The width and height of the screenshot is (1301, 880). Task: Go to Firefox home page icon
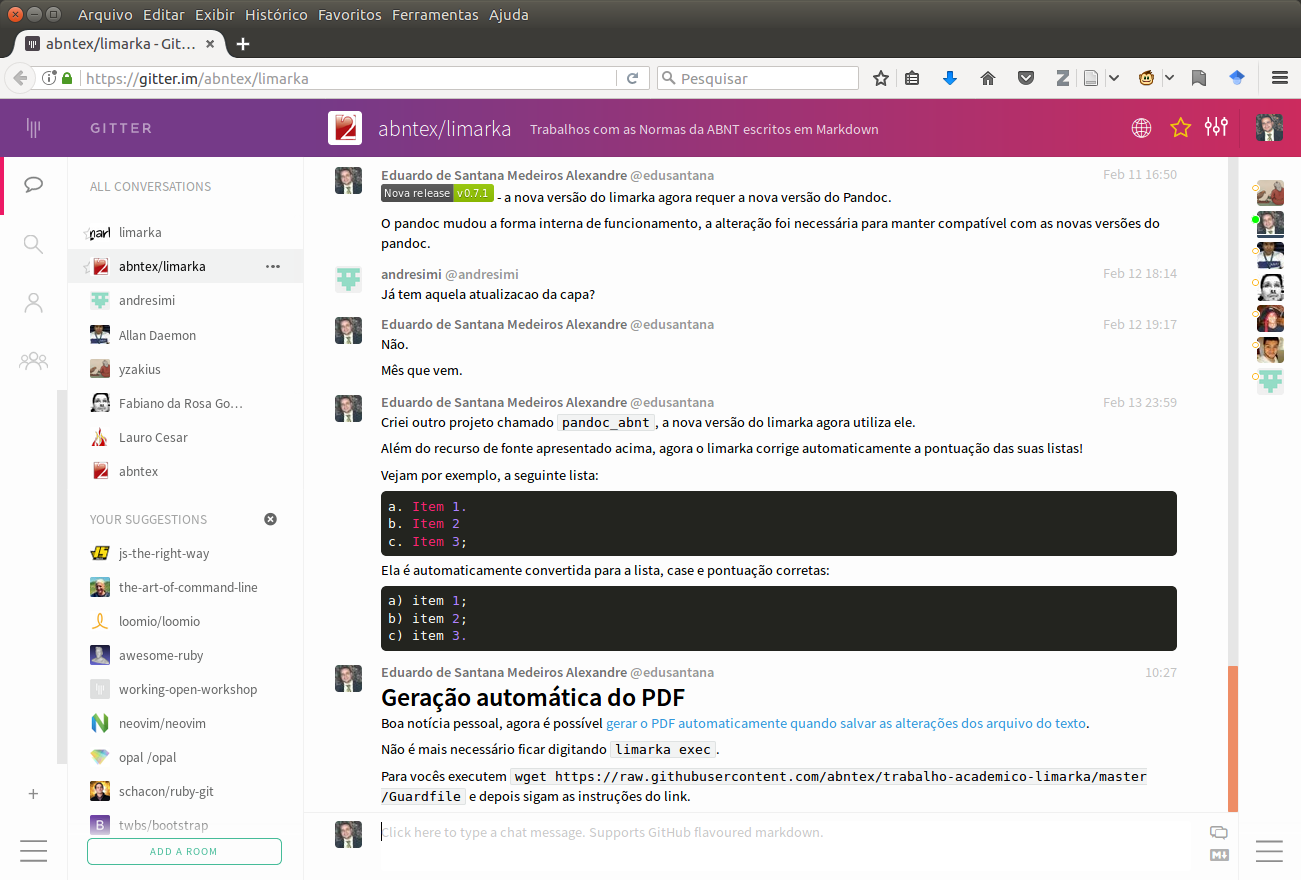pyautogui.click(x=988, y=78)
